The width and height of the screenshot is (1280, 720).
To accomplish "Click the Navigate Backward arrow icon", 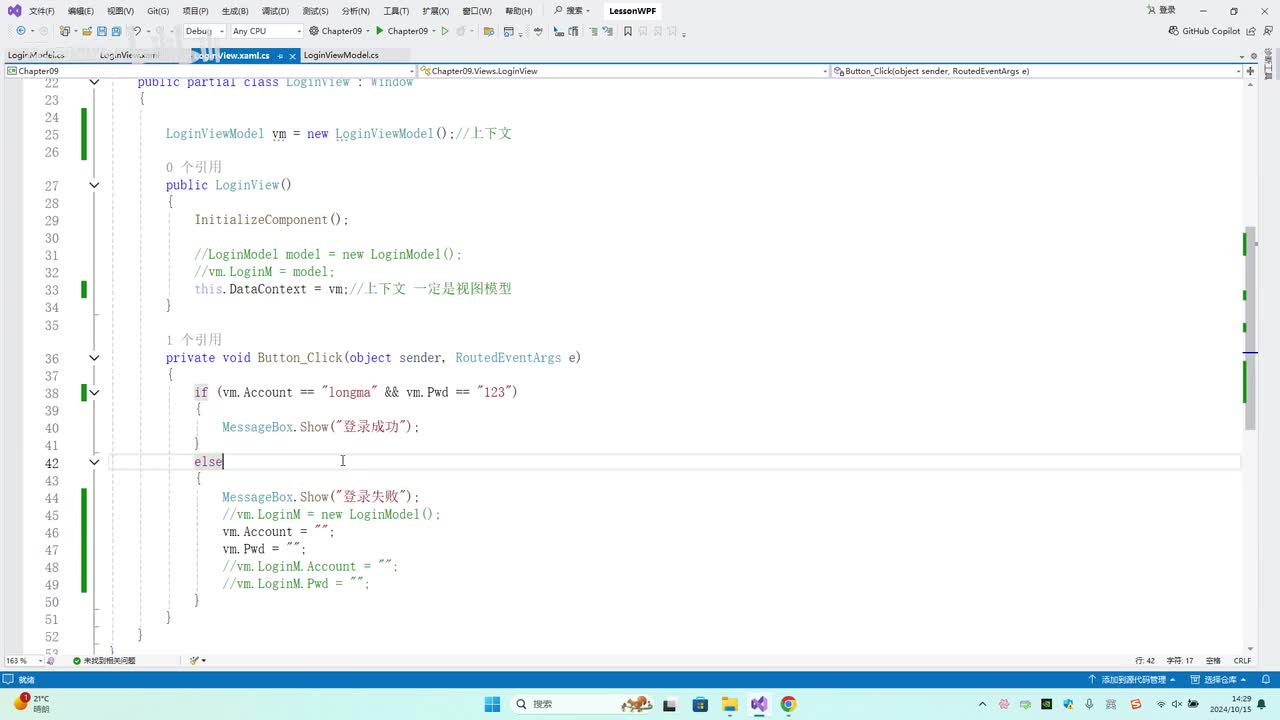I will point(20,31).
